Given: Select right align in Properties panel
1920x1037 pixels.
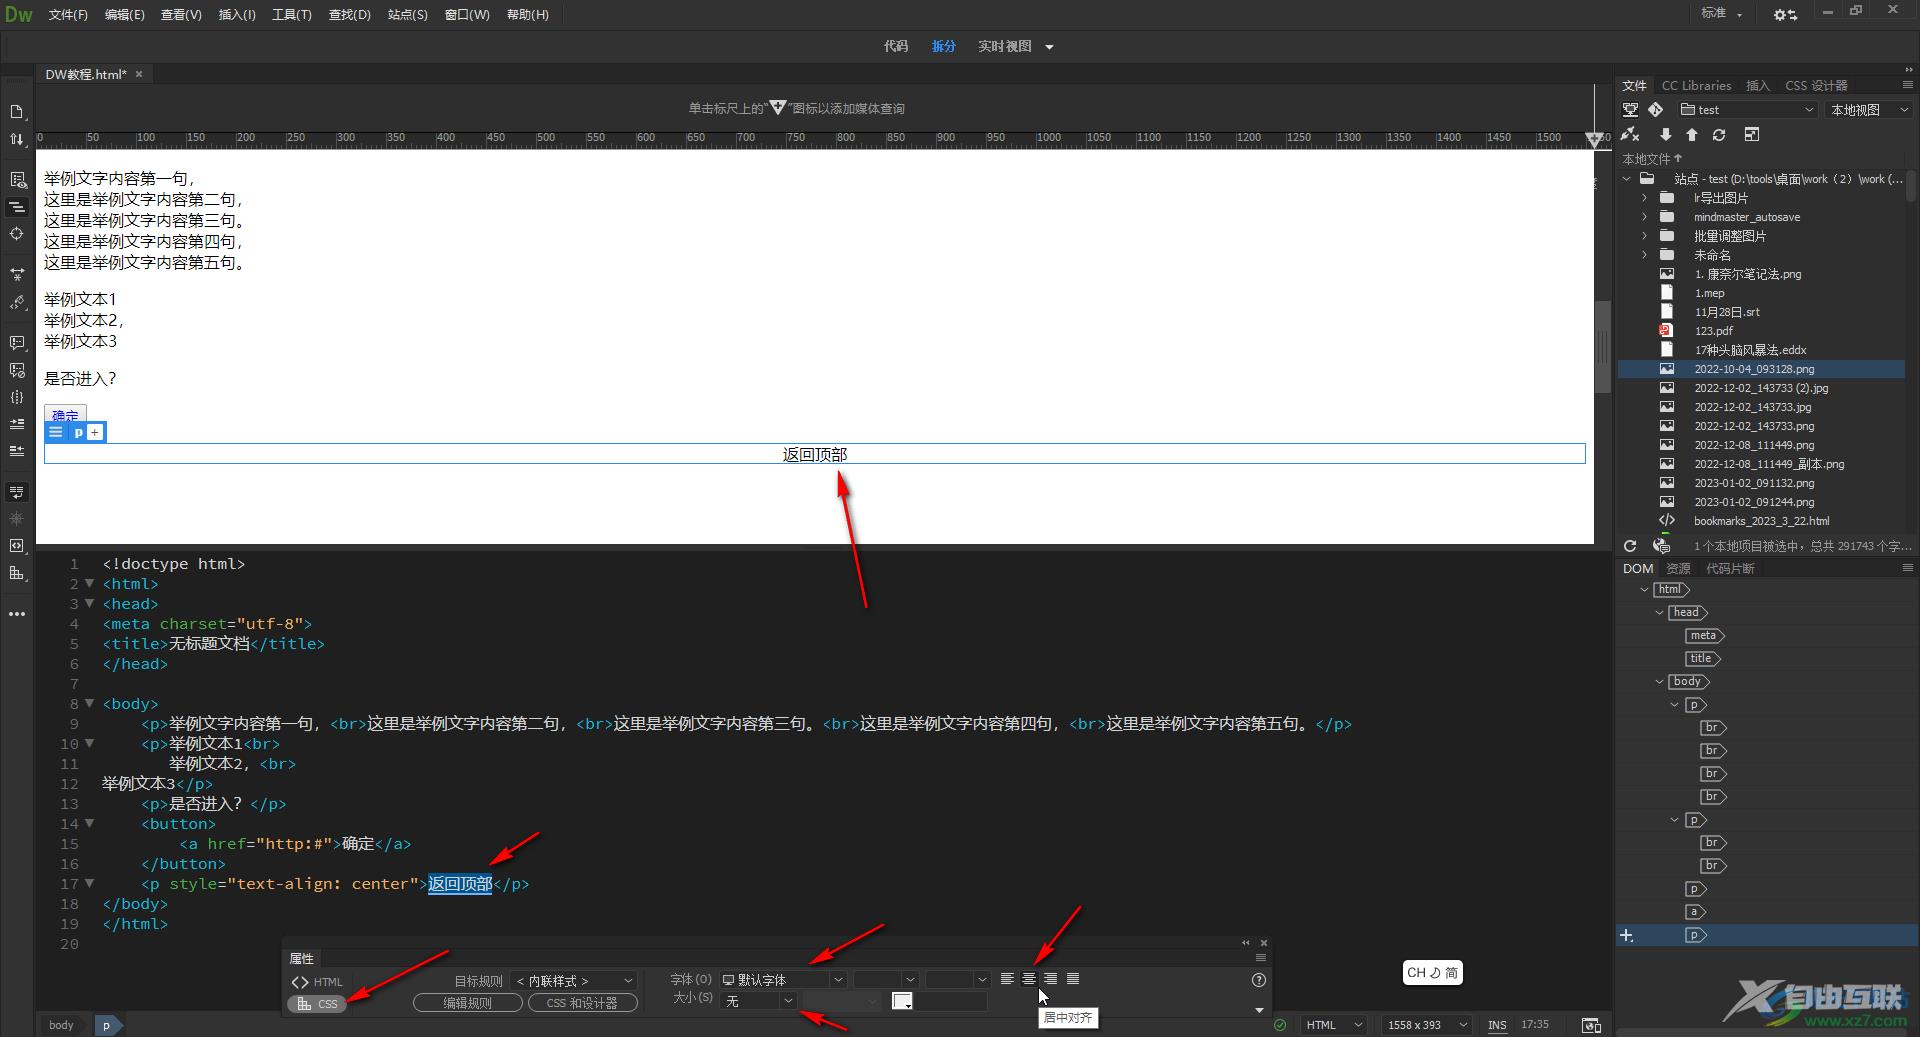Looking at the screenshot, I should 1051,979.
